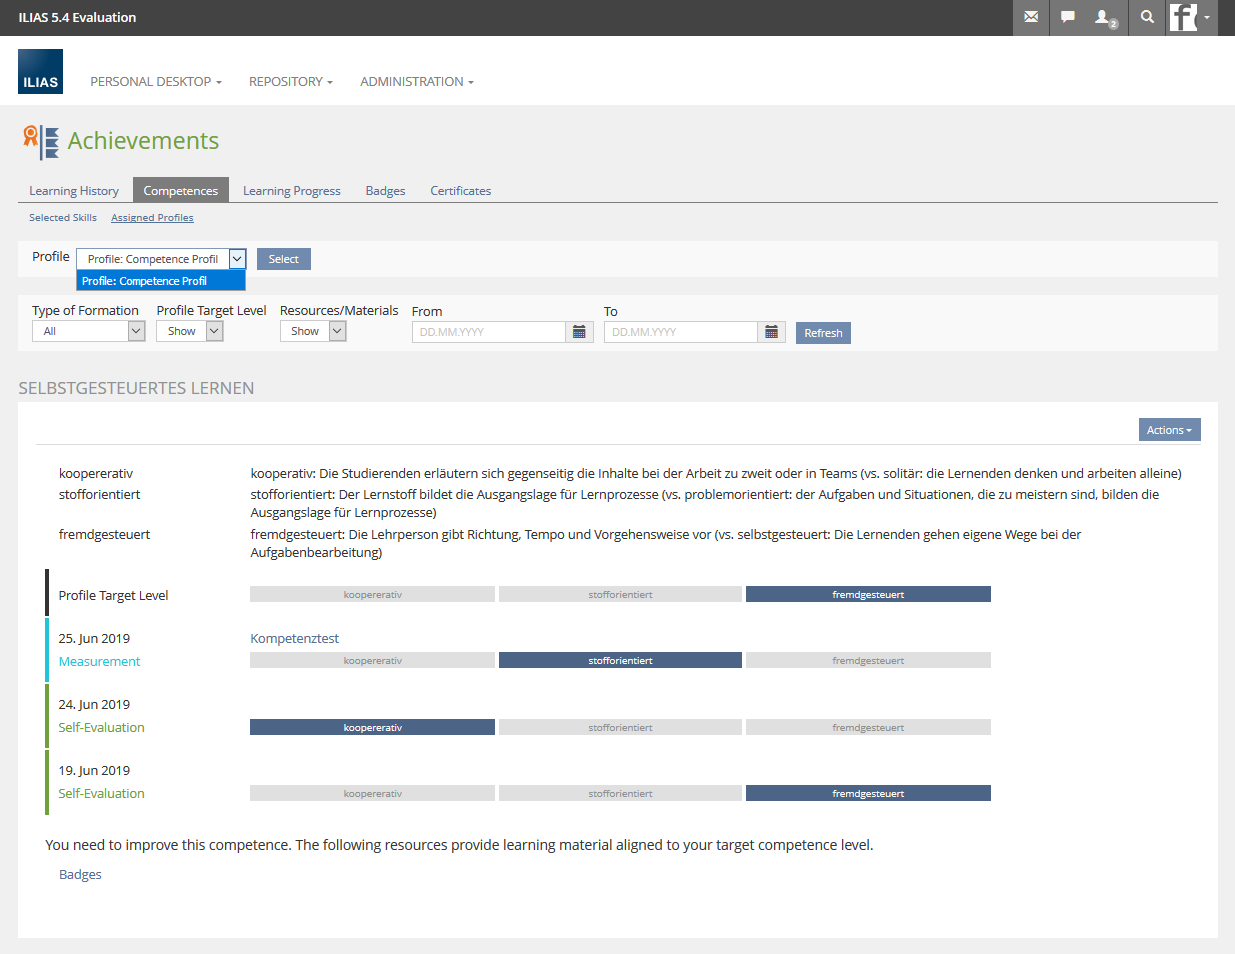The image size is (1235, 954).
Task: Click the Refresh button
Action: pyautogui.click(x=823, y=333)
